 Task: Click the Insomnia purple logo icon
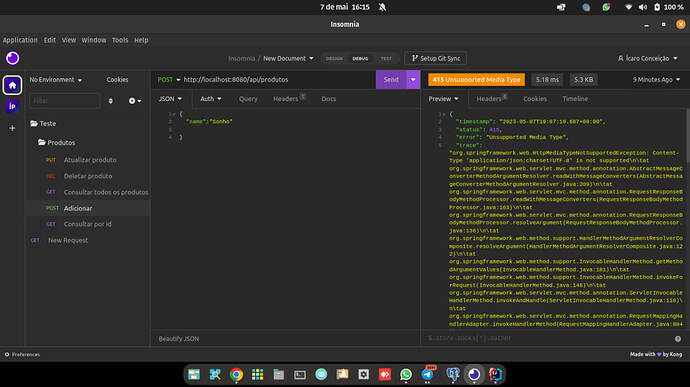pyautogui.click(x=12, y=58)
